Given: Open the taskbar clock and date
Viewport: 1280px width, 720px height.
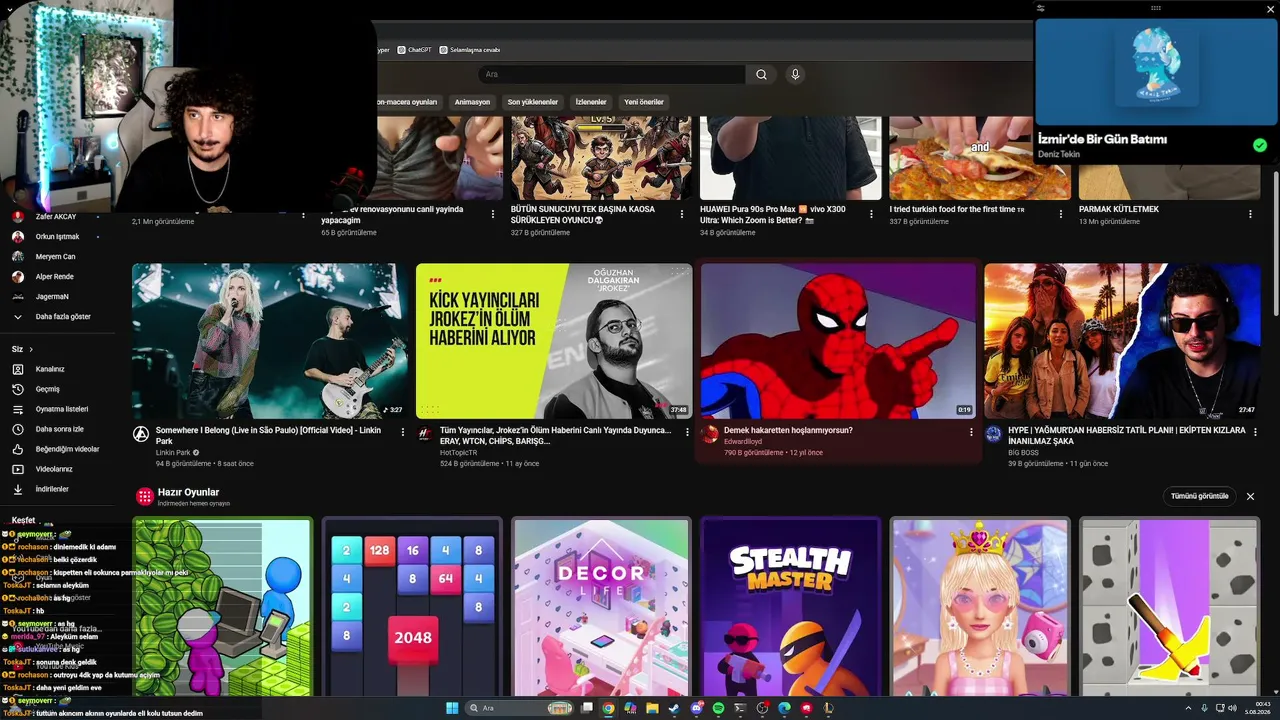Looking at the screenshot, I should tap(1257, 708).
